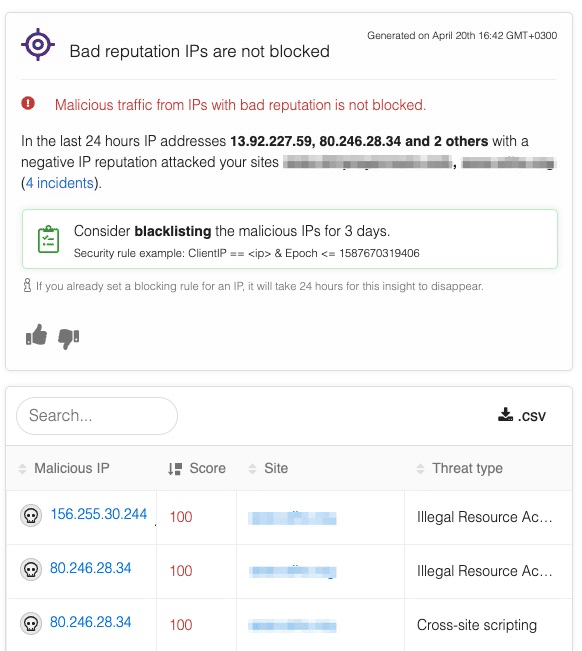Click the purple target insight icon
The image size is (582, 651).
[38, 44]
